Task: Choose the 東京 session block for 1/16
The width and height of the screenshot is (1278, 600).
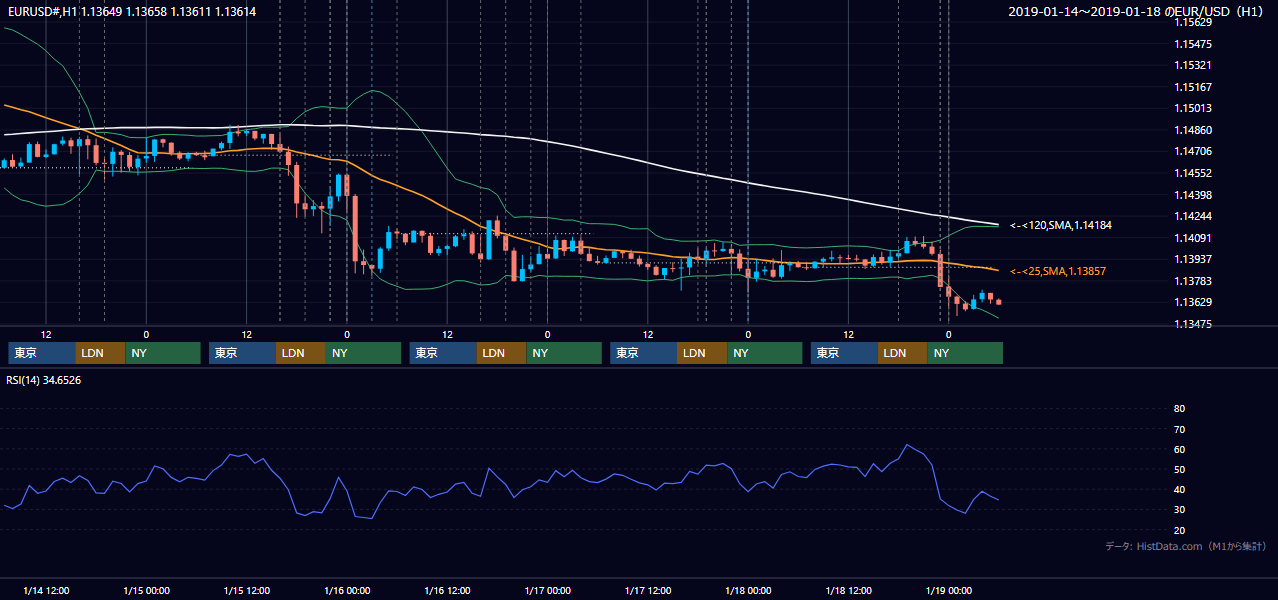Action: (443, 353)
